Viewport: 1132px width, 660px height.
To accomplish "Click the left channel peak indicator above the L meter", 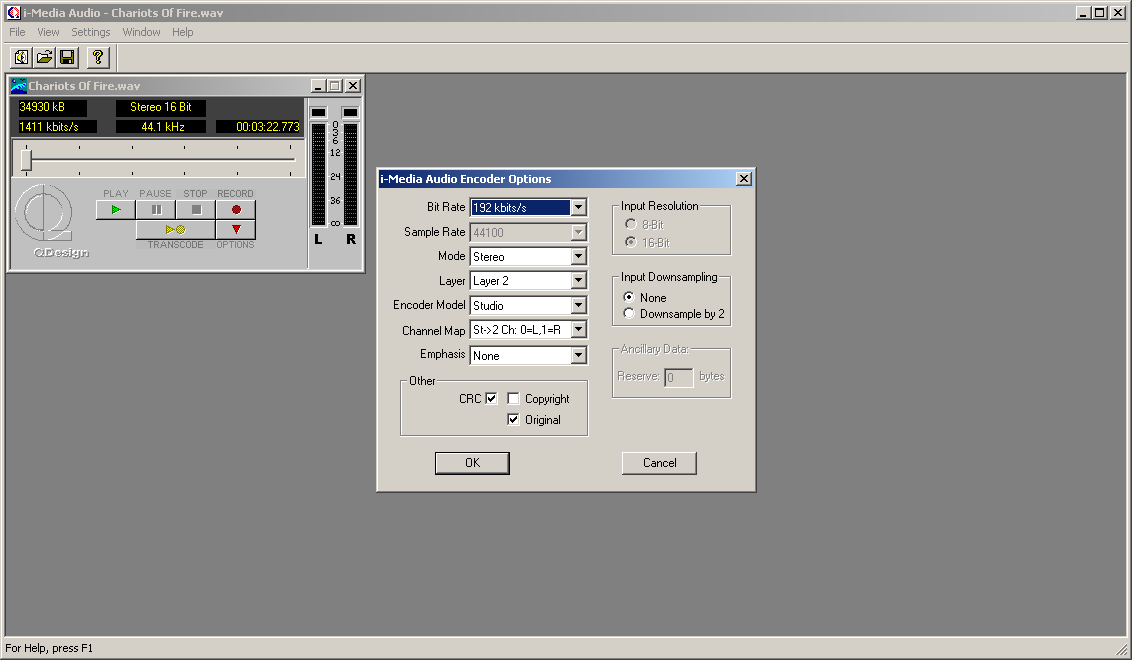I will [x=318, y=113].
